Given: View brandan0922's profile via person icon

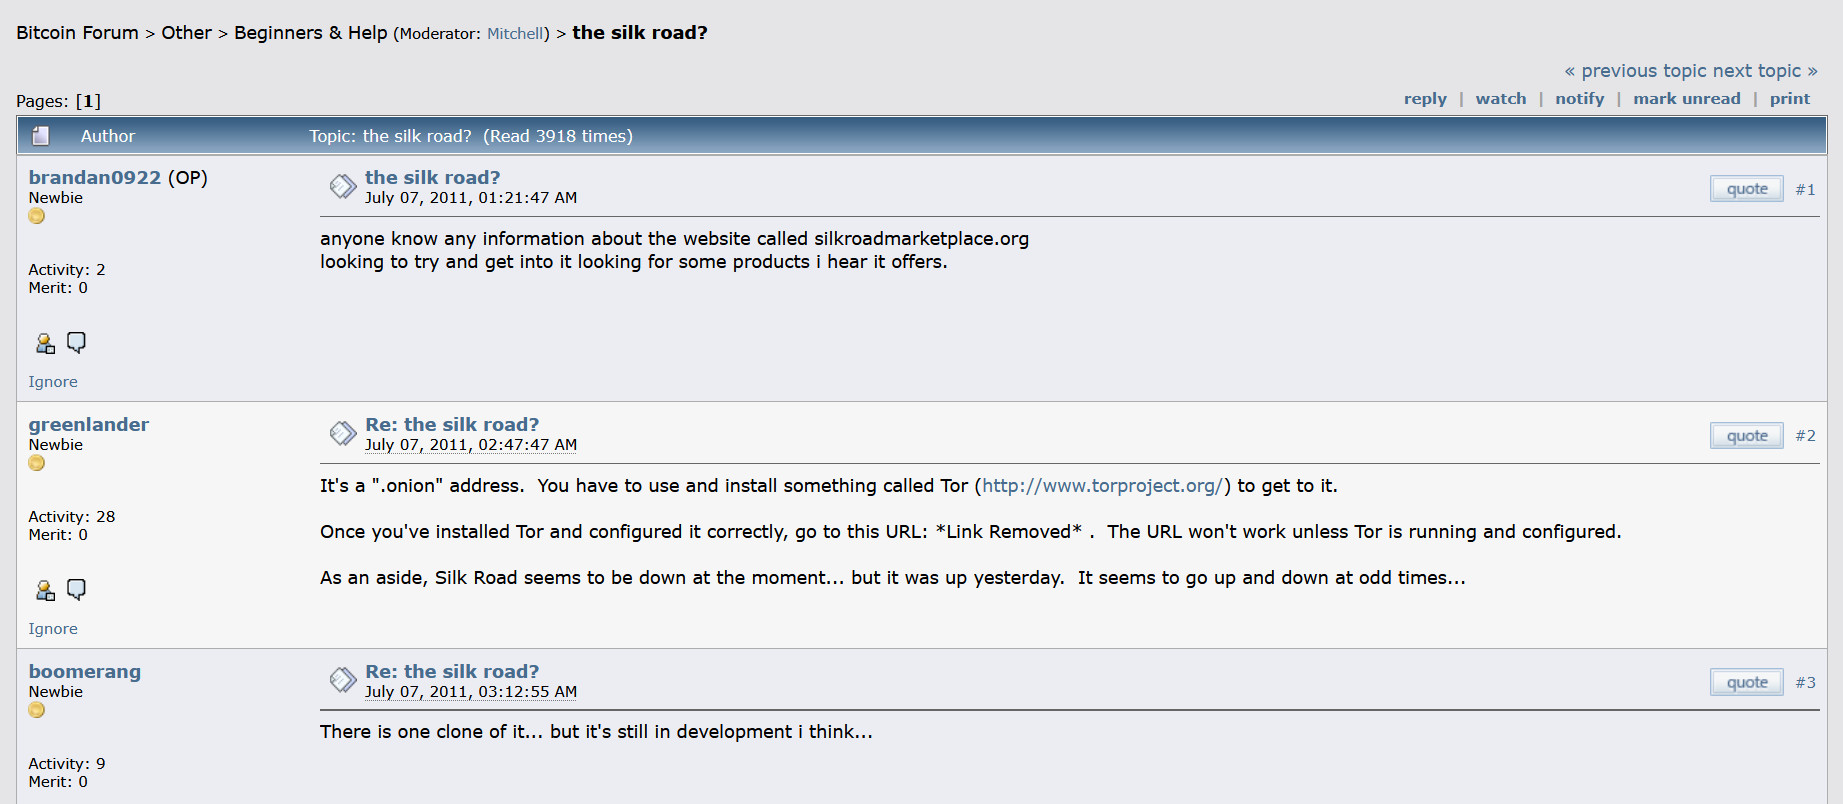Looking at the screenshot, I should coord(45,342).
